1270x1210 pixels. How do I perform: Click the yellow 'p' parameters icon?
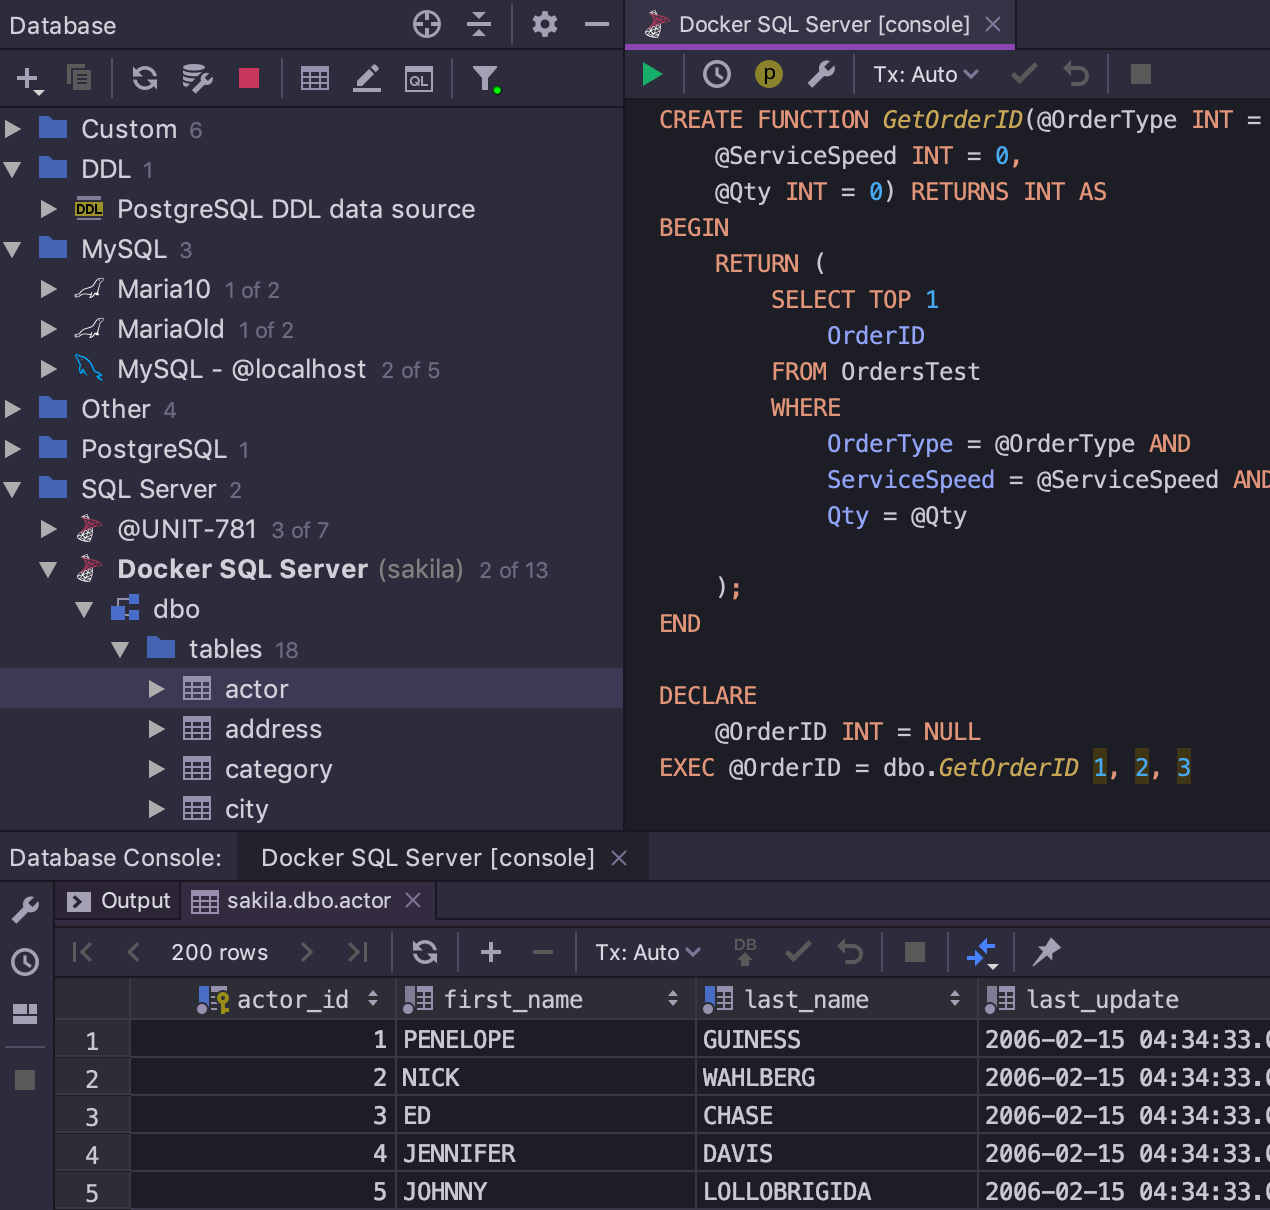coord(769,74)
